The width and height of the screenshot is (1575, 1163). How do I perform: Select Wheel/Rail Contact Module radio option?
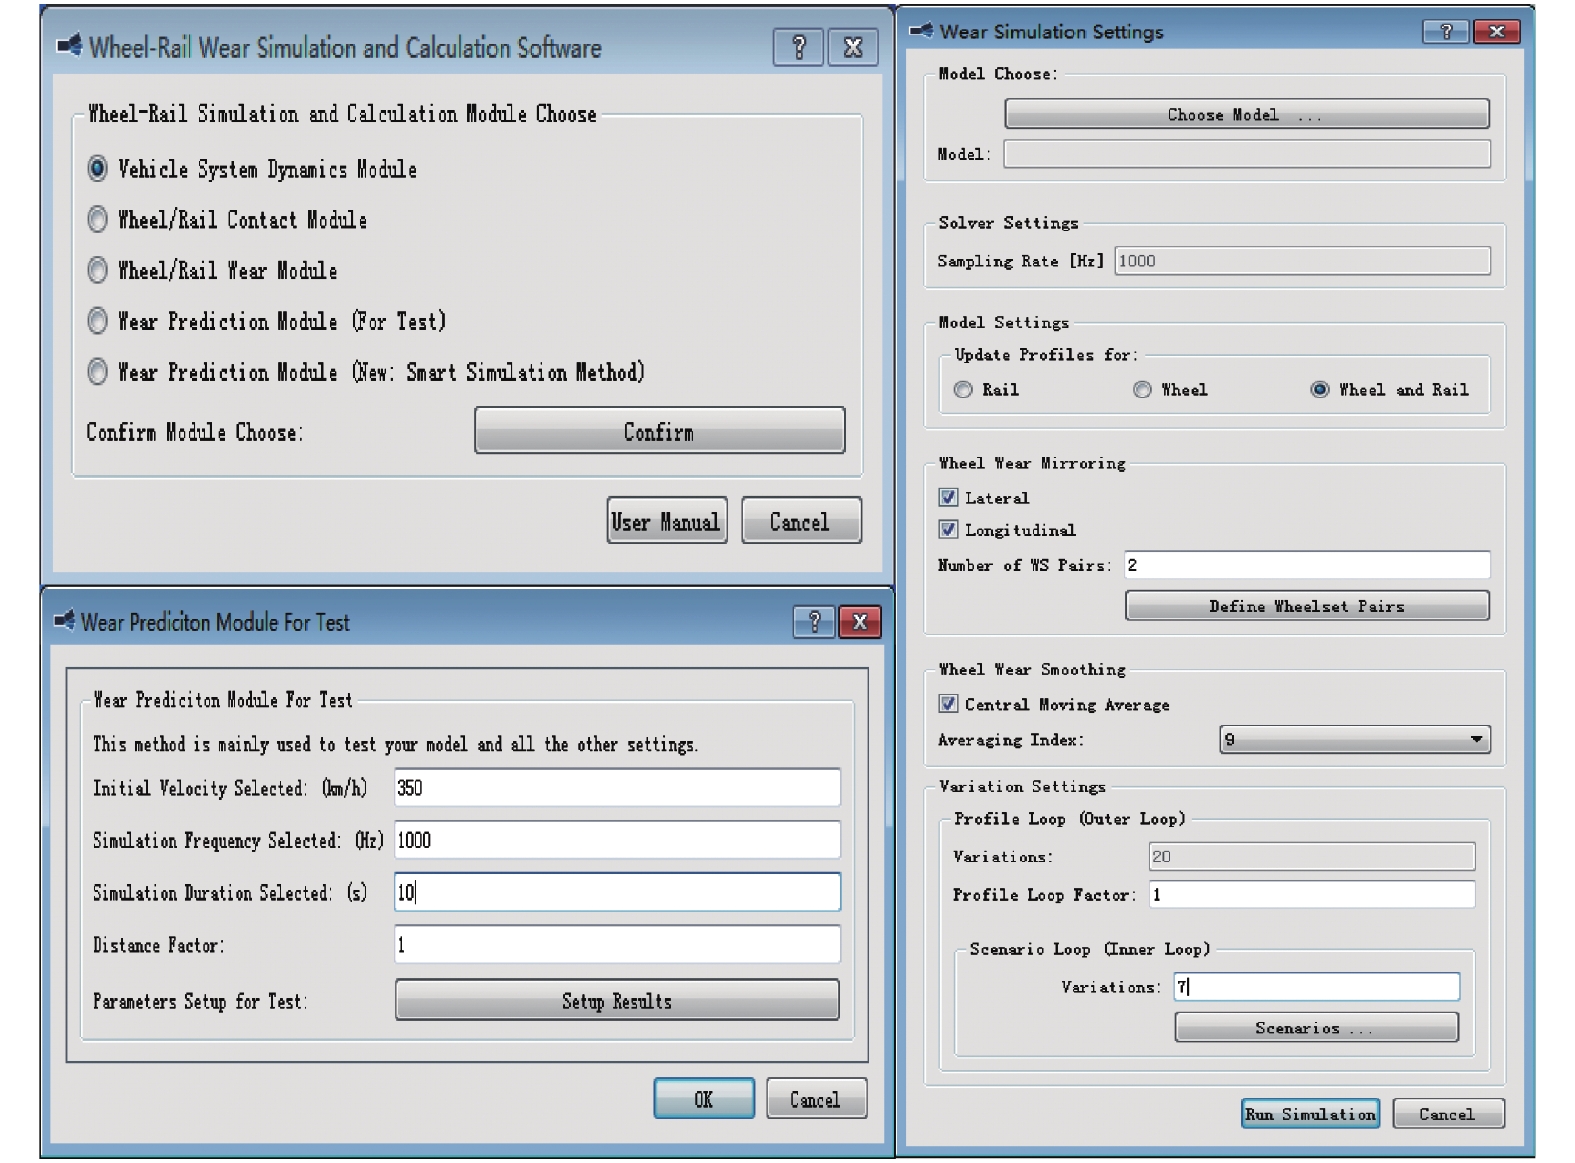[x=98, y=220]
